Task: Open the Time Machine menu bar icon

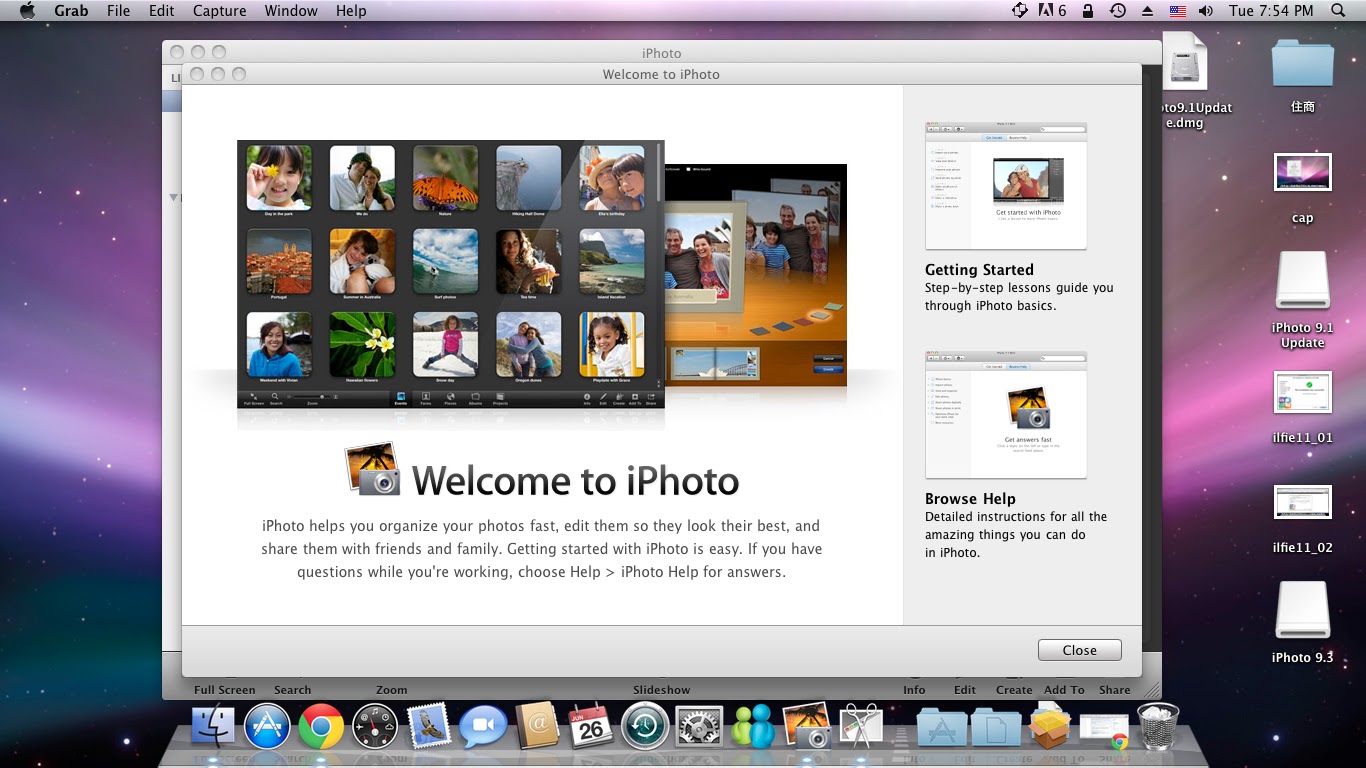Action: click(x=1118, y=11)
